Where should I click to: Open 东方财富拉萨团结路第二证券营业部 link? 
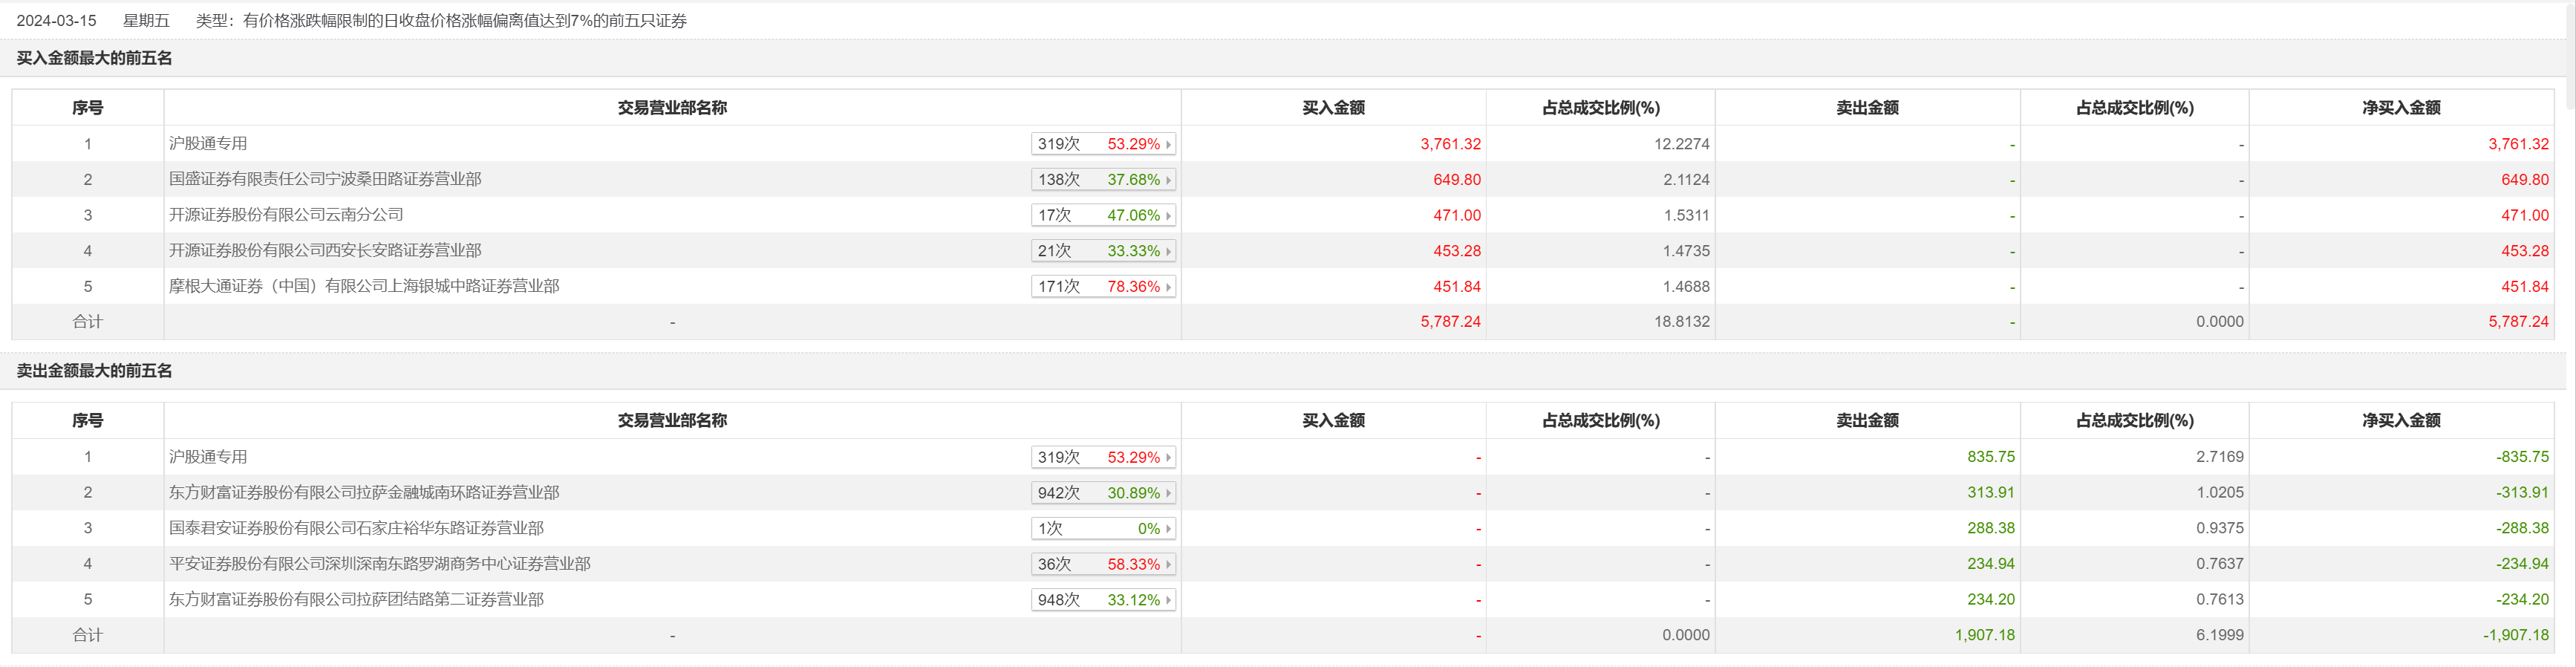pyautogui.click(x=356, y=599)
